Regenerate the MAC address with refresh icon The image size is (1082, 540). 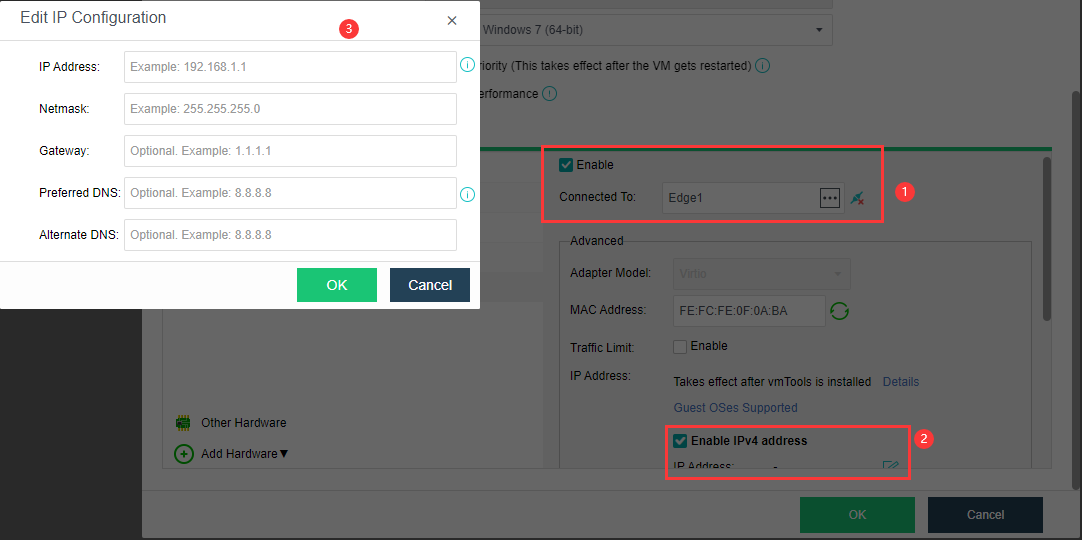pyautogui.click(x=839, y=311)
